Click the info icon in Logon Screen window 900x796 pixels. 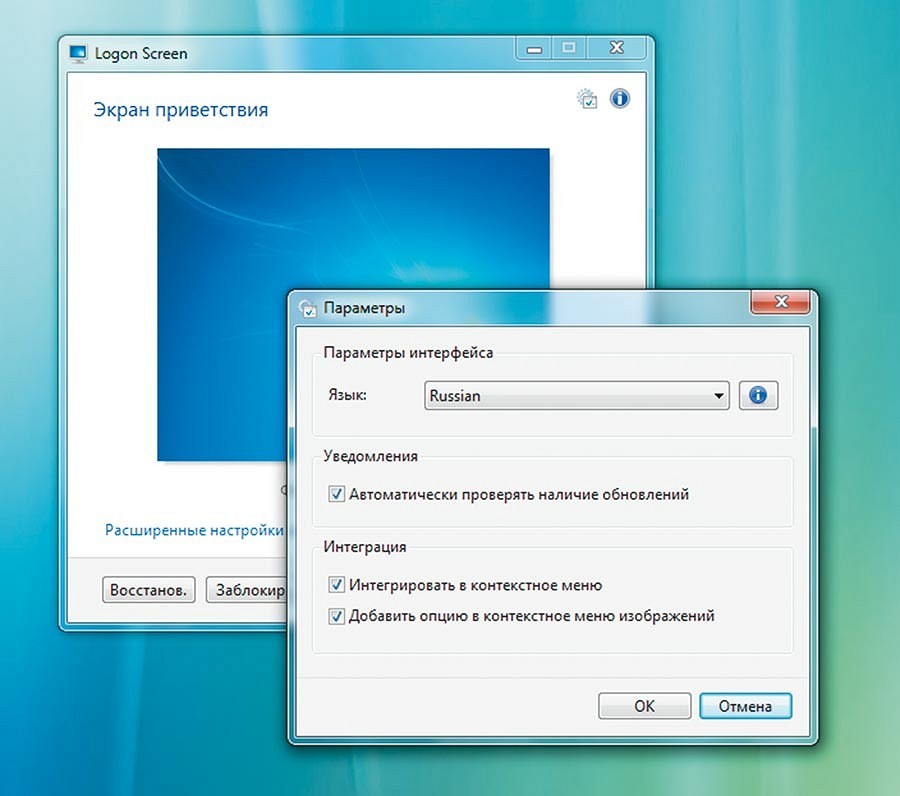[x=619, y=99]
